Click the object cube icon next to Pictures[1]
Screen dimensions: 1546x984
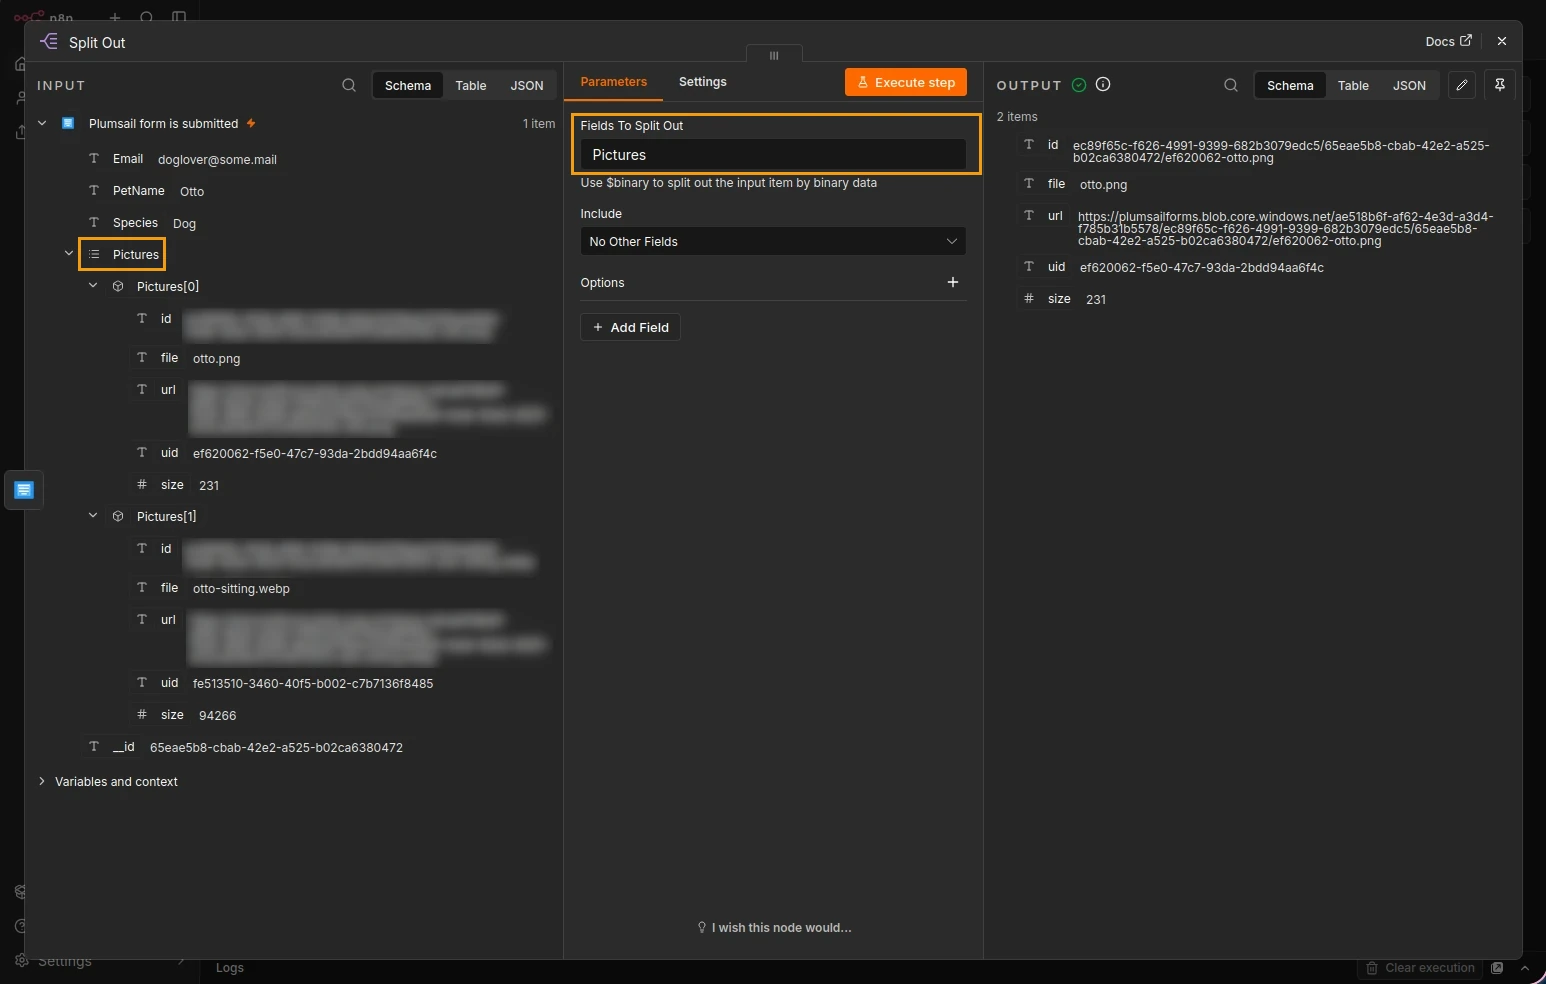click(x=118, y=516)
